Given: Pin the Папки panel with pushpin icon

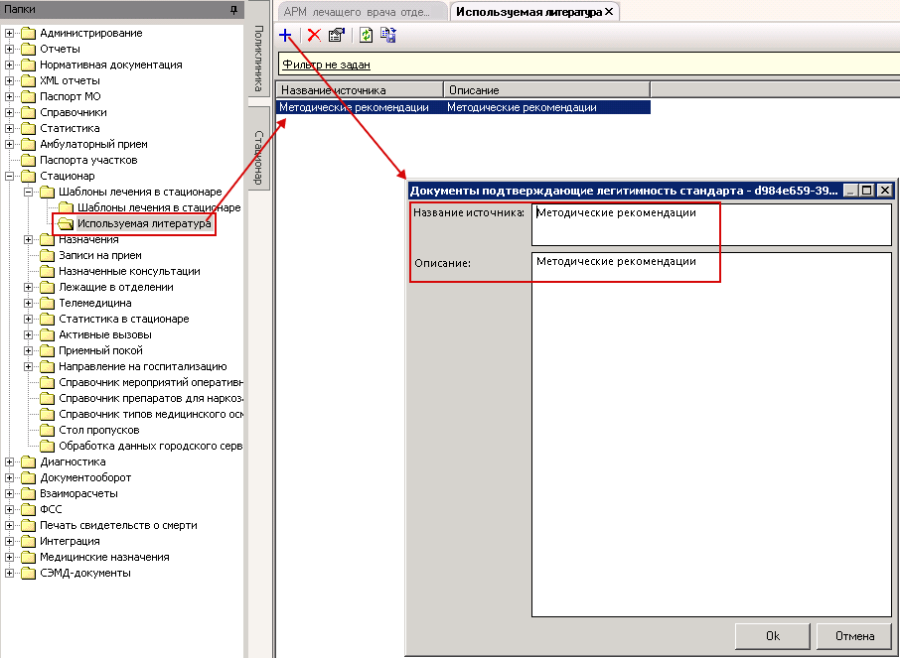Looking at the screenshot, I should 234,10.
